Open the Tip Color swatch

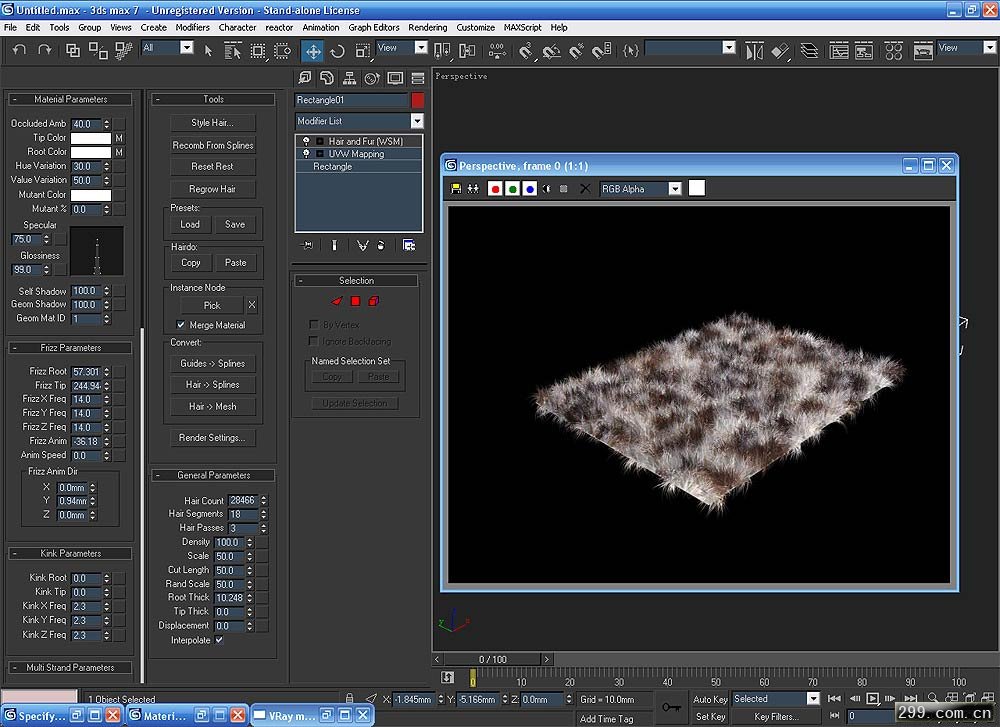click(x=91, y=138)
